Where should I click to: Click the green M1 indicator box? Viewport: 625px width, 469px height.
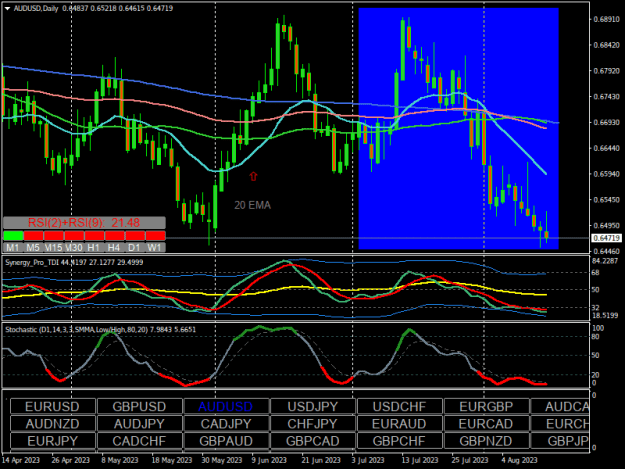pos(13,235)
